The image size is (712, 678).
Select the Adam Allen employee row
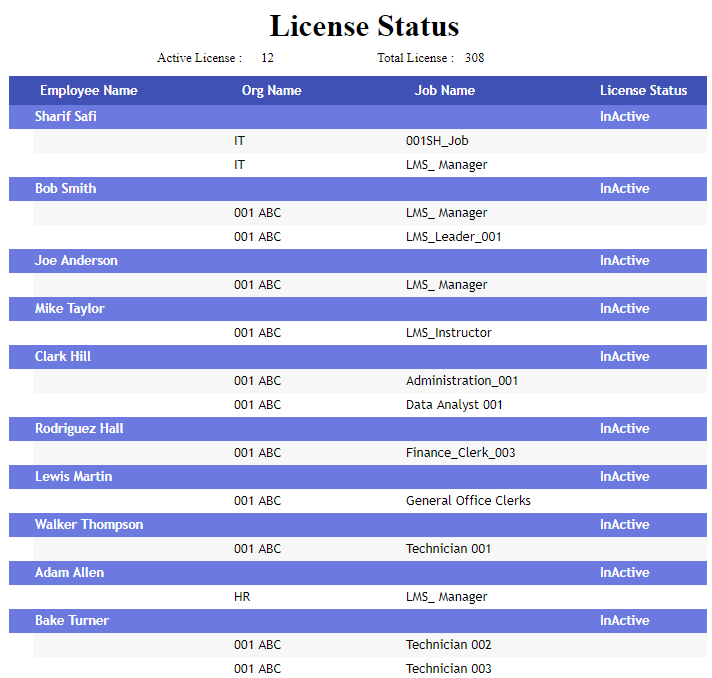tap(69, 573)
